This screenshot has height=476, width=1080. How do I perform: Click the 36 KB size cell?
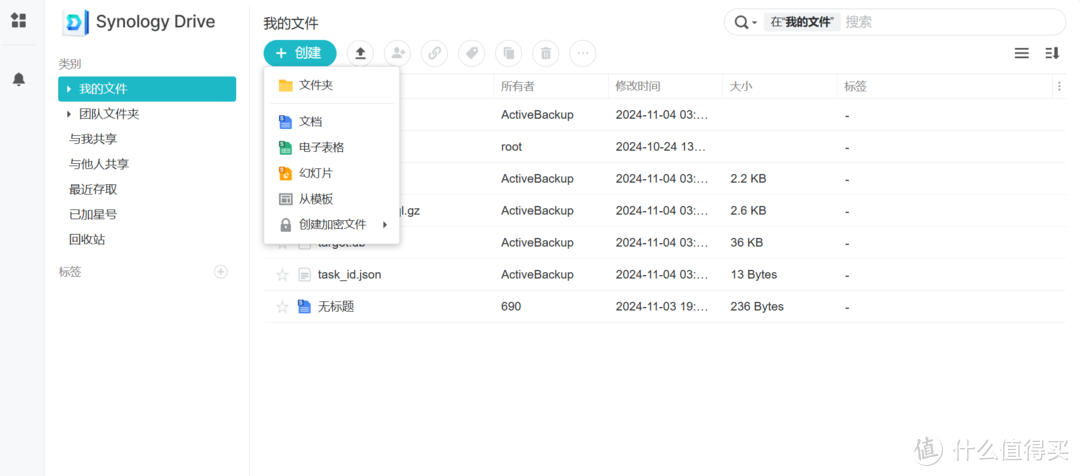pyautogui.click(x=747, y=242)
